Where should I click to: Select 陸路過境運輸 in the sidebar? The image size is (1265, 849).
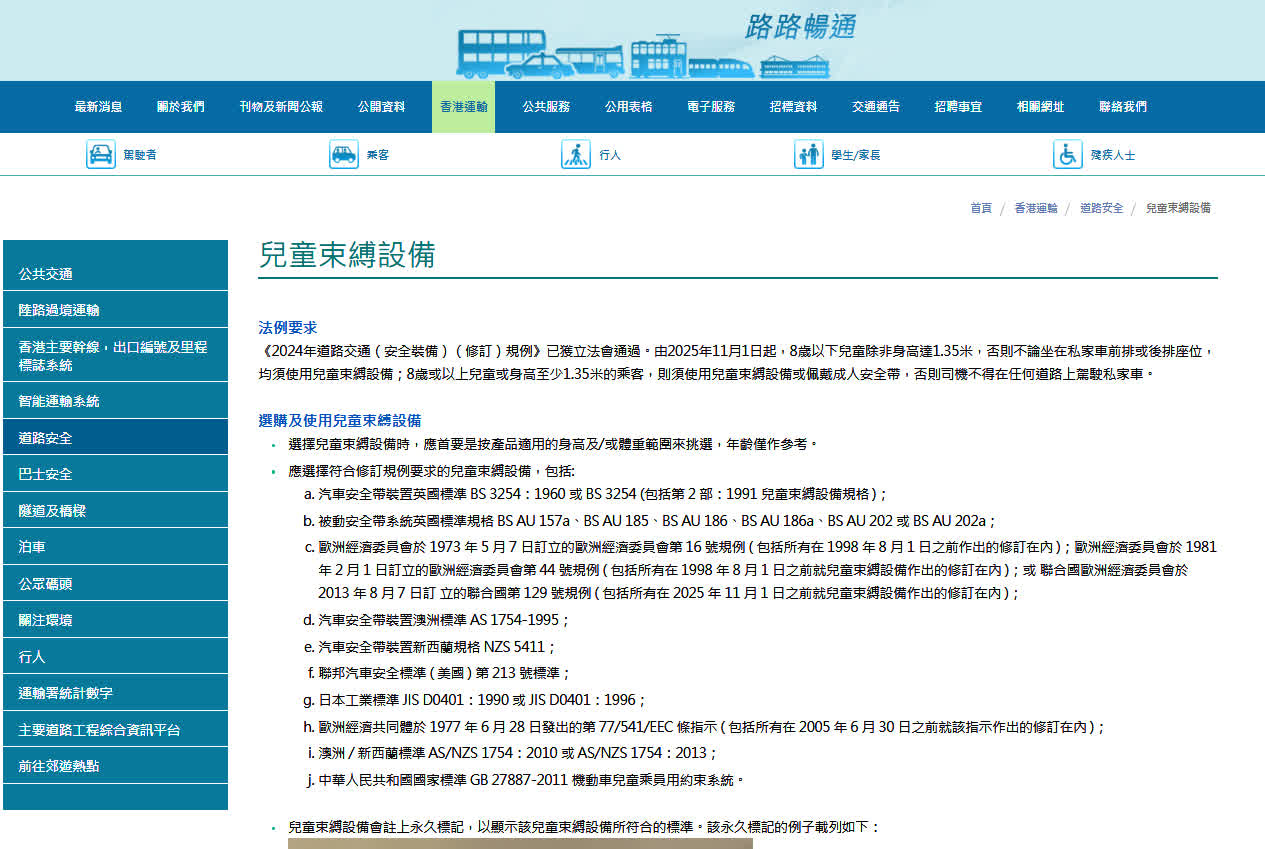click(x=59, y=310)
